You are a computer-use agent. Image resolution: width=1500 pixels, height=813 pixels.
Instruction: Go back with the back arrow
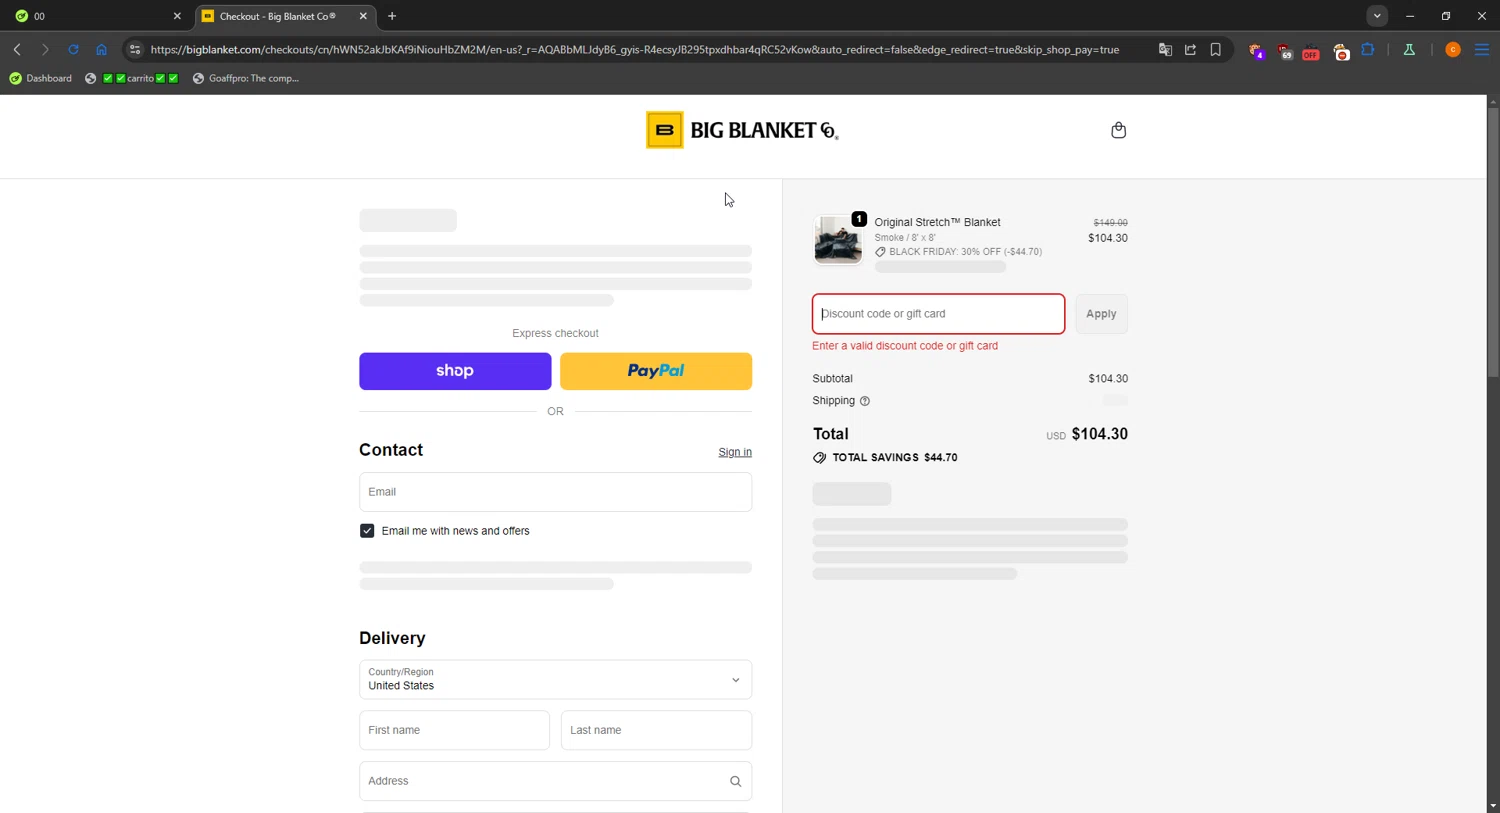pos(17,50)
